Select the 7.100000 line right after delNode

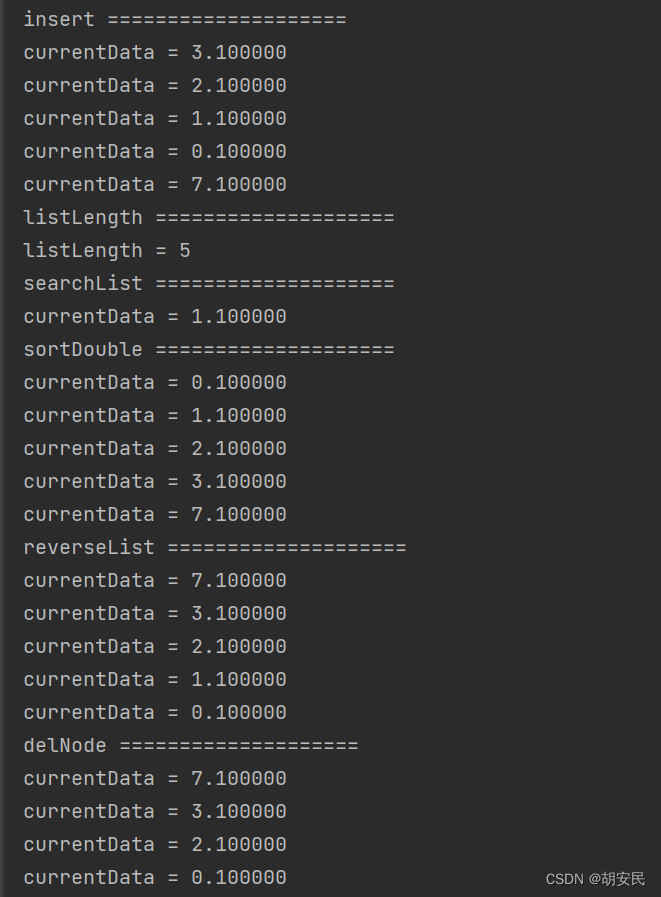[155, 778]
